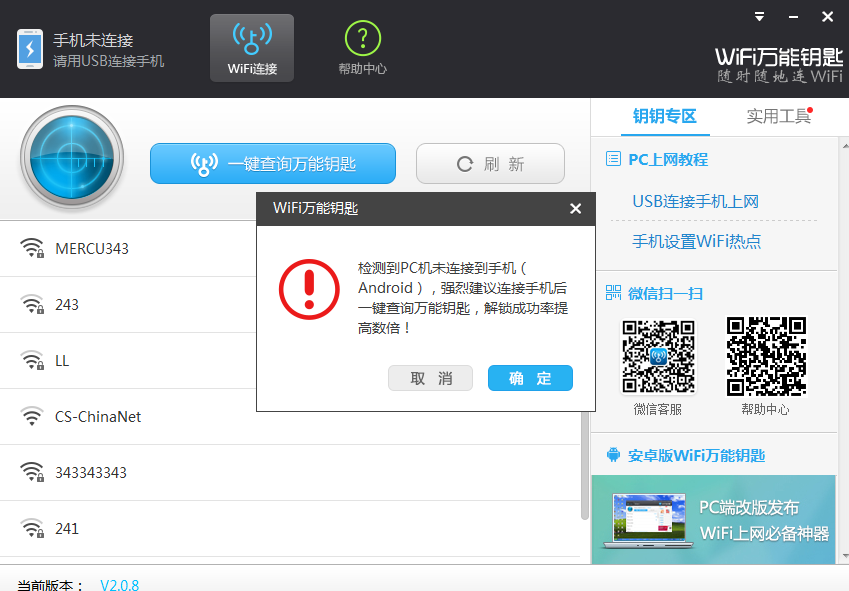The image size is (849, 591).
Task: Click 微信扫一扫 heading text
Action: 665,294
